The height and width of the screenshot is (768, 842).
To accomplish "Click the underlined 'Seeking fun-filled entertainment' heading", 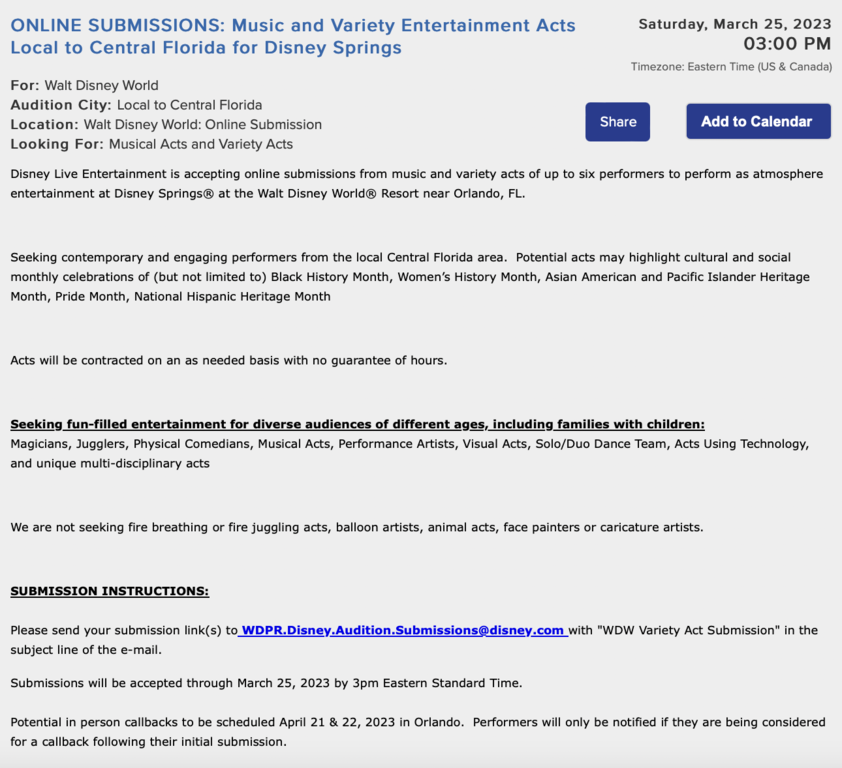I will coord(357,424).
